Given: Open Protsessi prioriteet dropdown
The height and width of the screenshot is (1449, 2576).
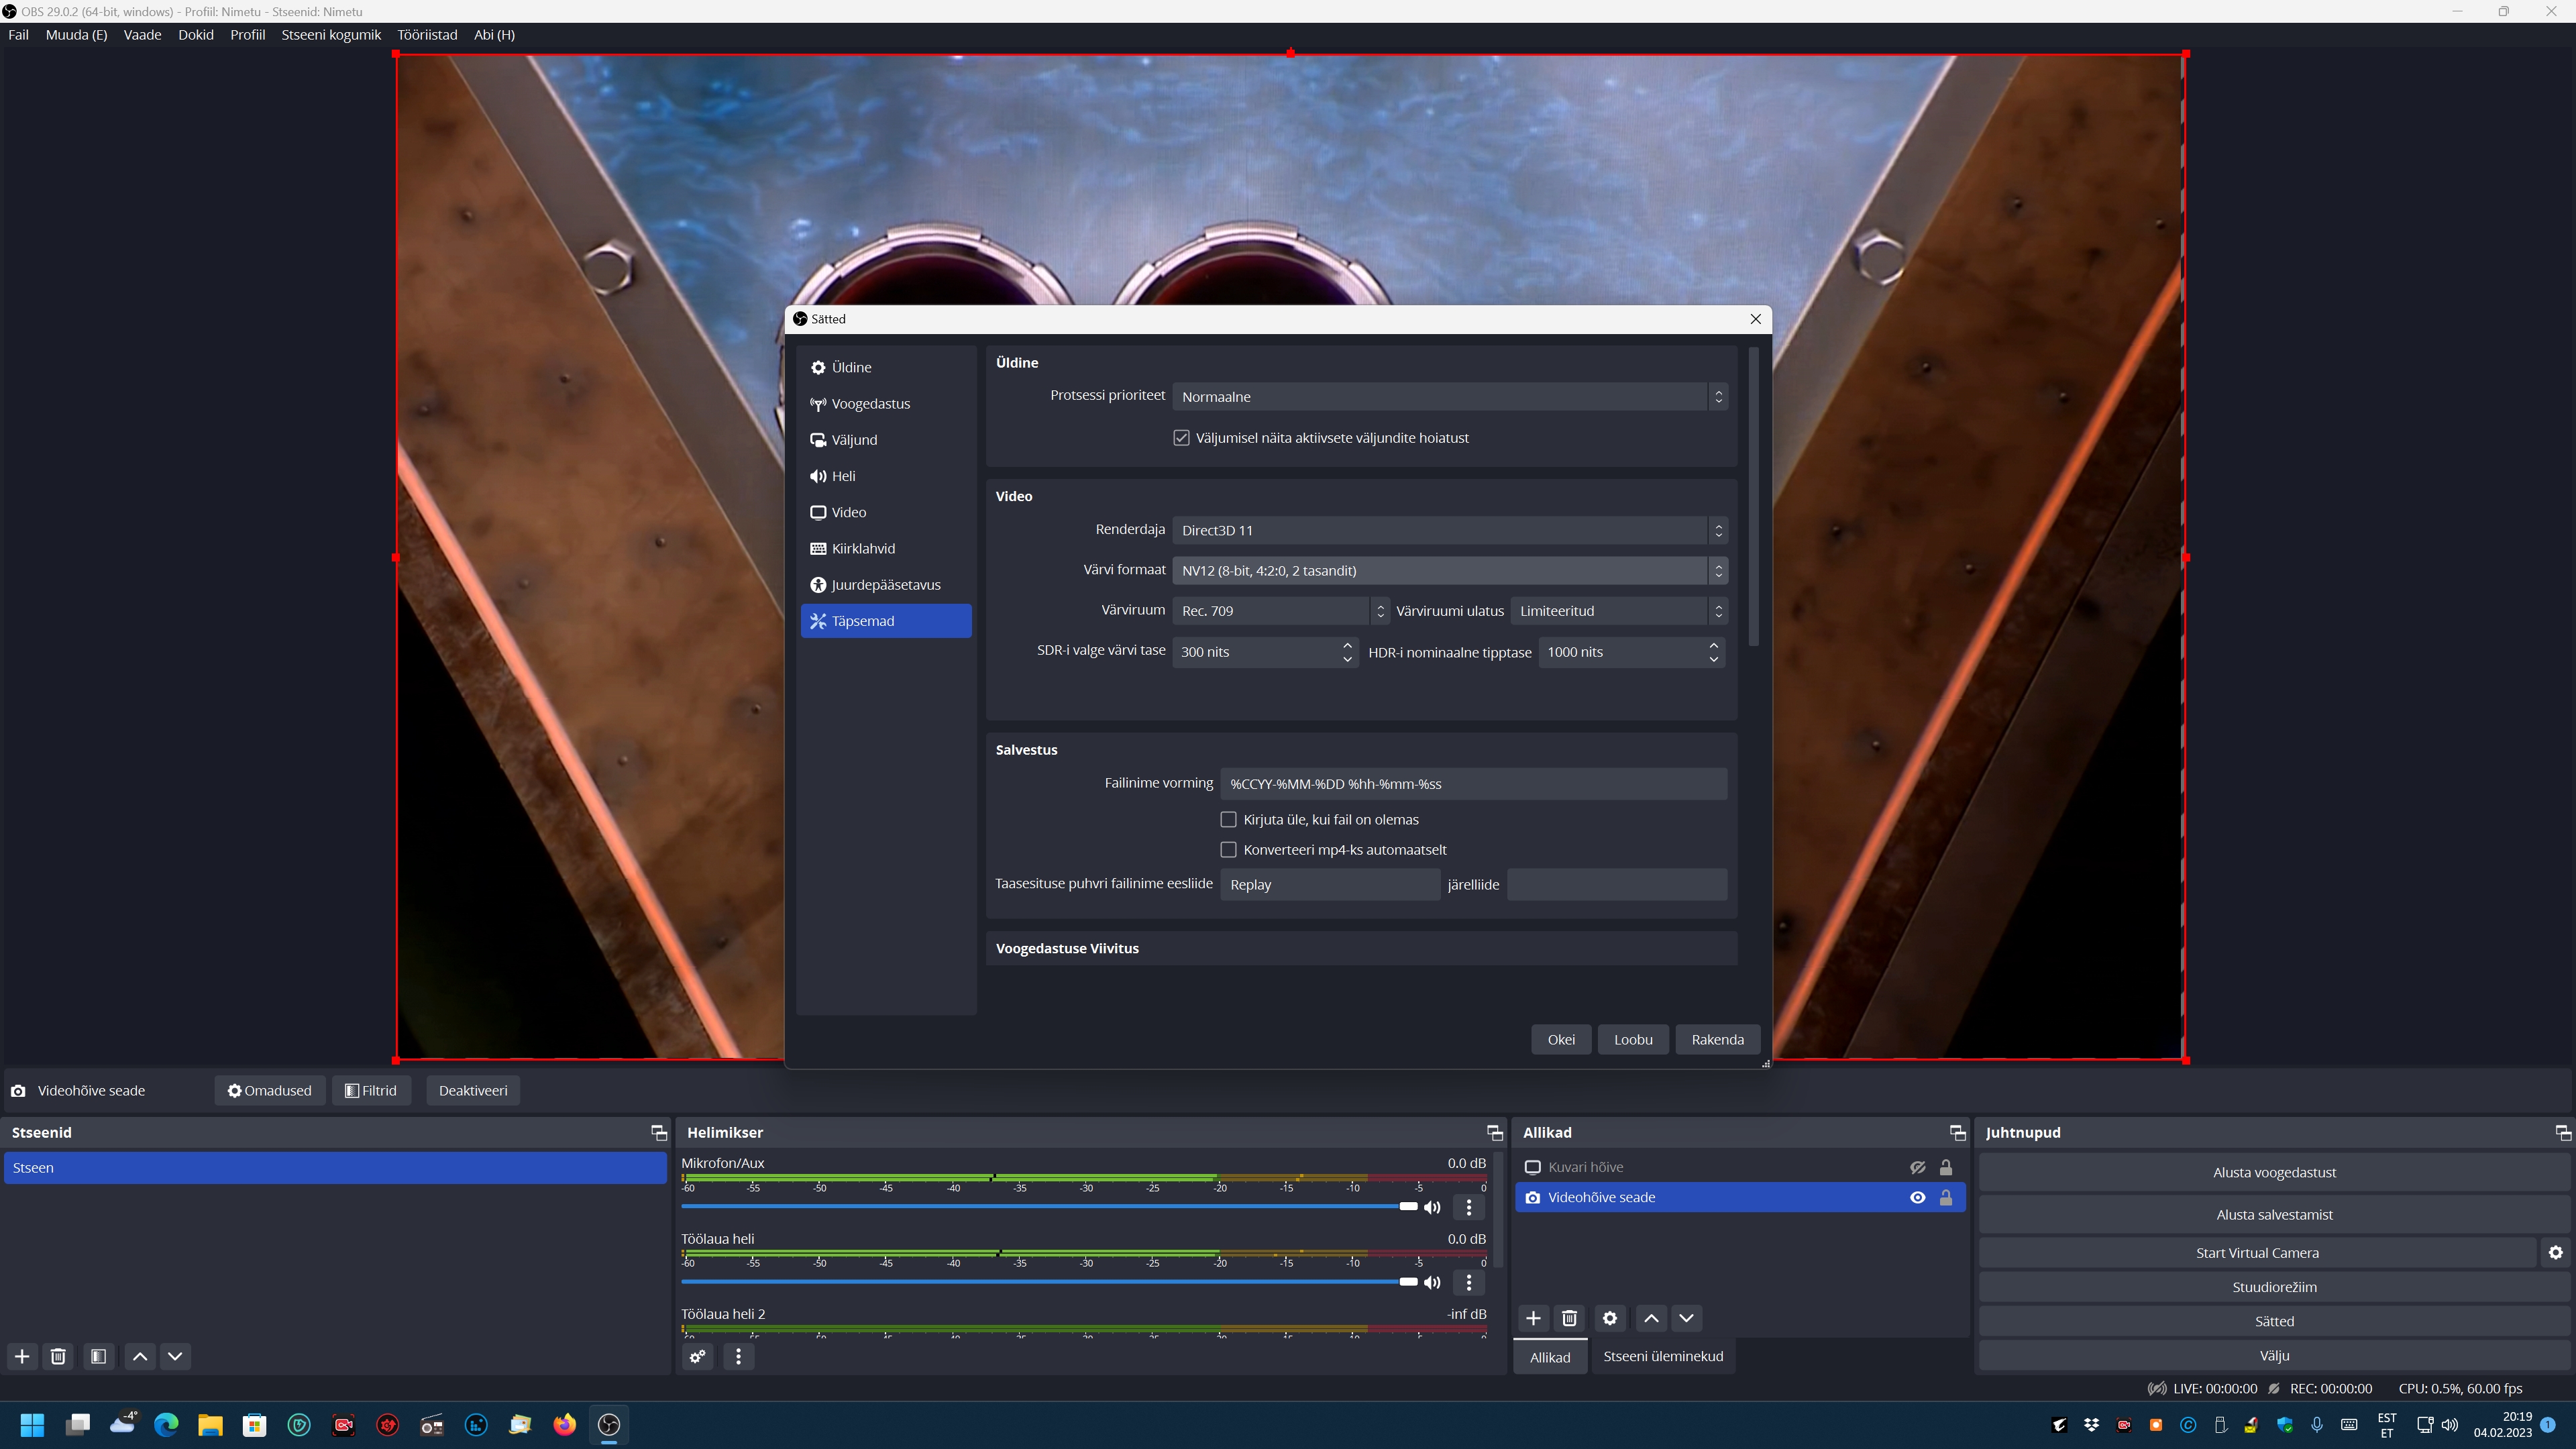Looking at the screenshot, I should [1449, 397].
